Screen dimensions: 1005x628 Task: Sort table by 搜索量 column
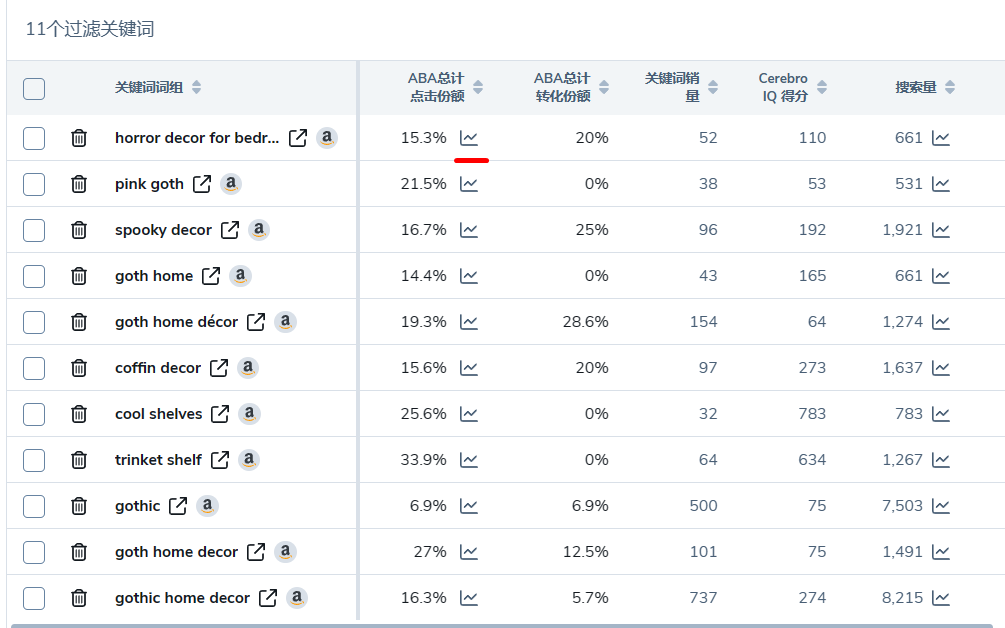point(949,88)
